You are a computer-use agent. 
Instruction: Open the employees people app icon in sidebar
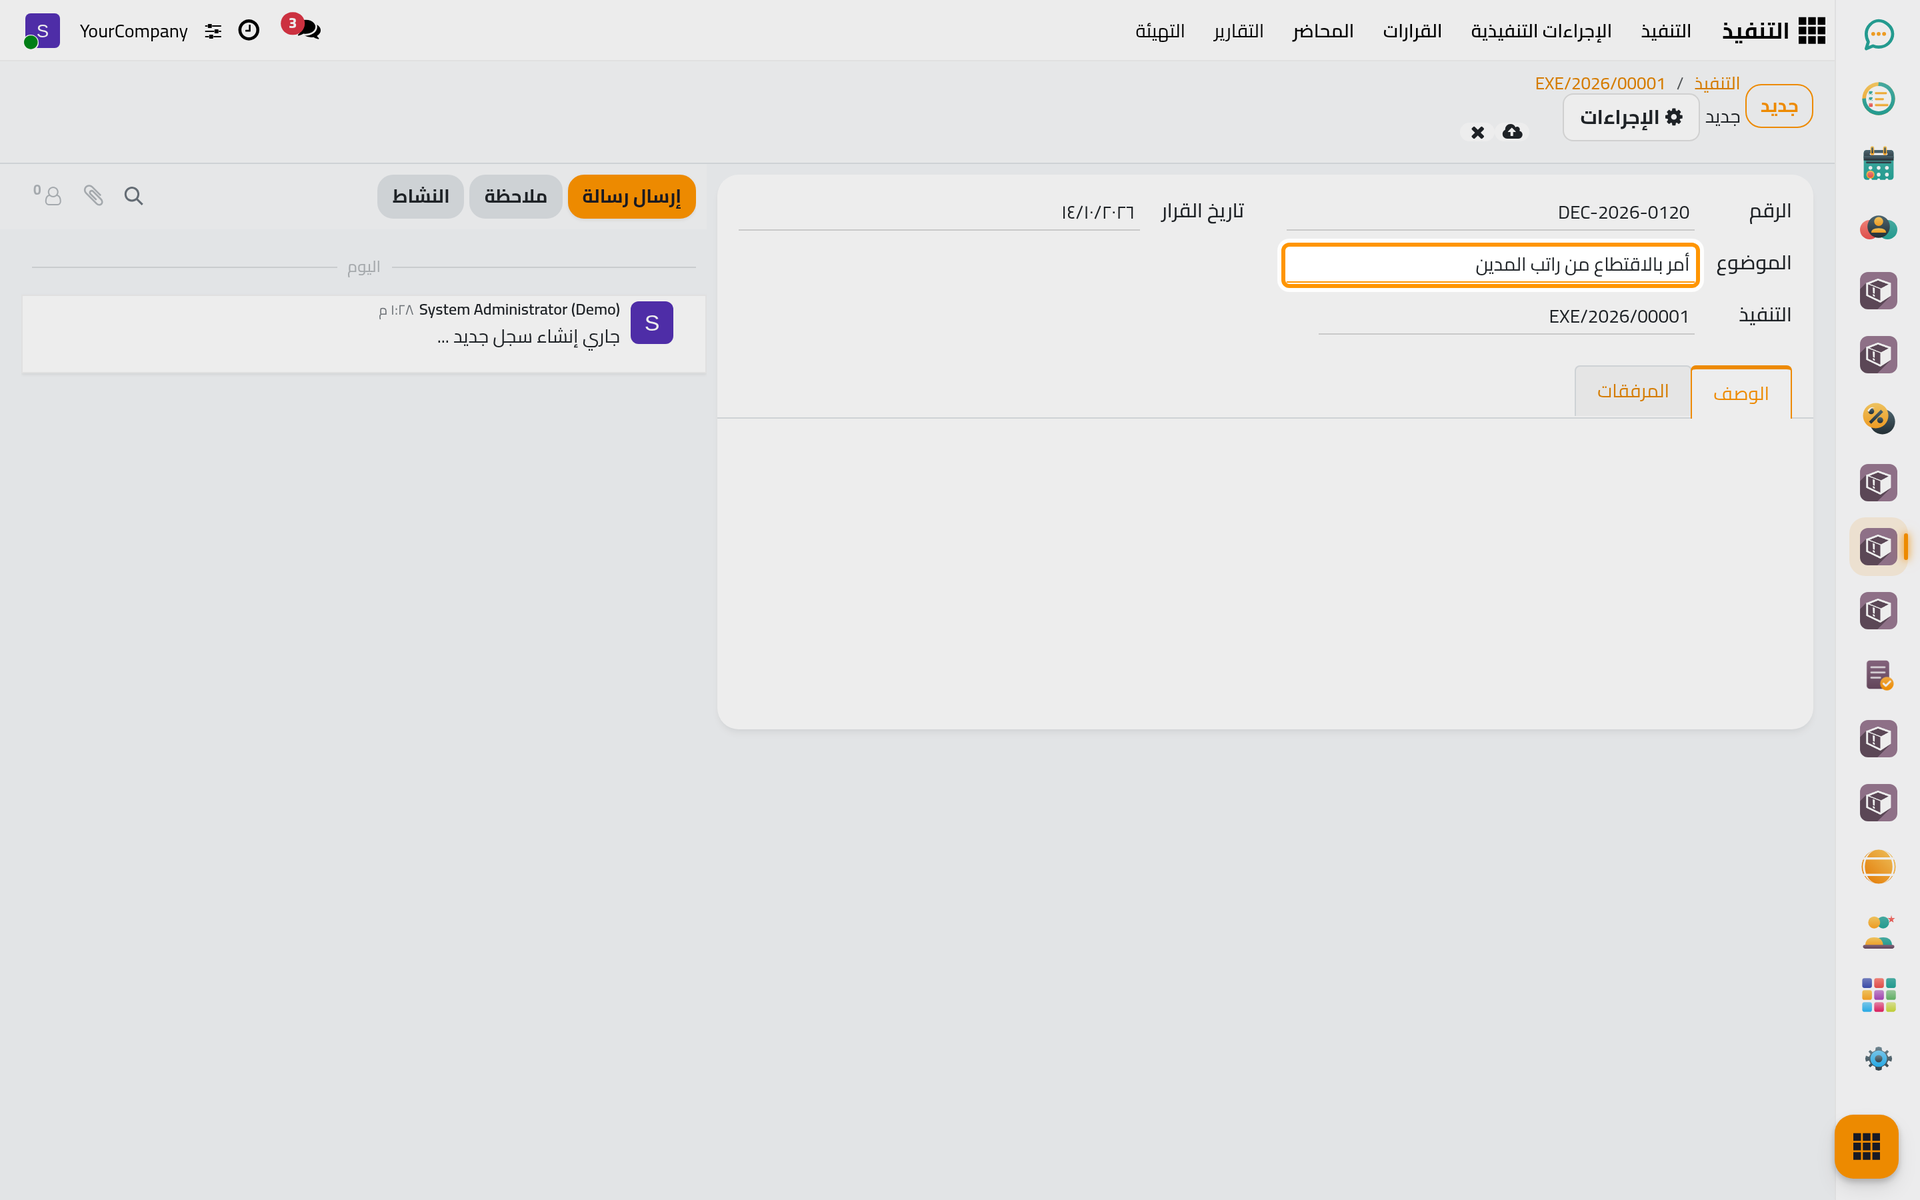tap(1878, 931)
